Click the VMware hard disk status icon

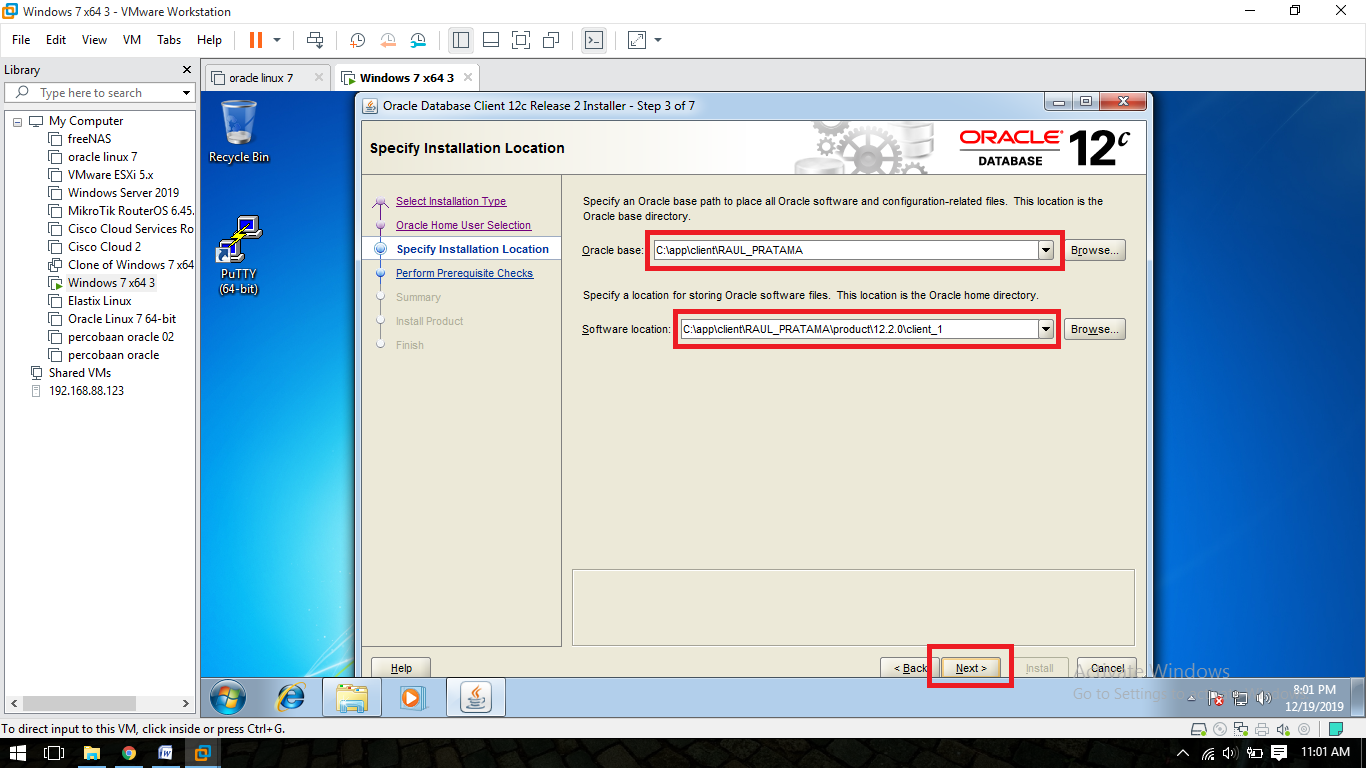click(x=1200, y=729)
